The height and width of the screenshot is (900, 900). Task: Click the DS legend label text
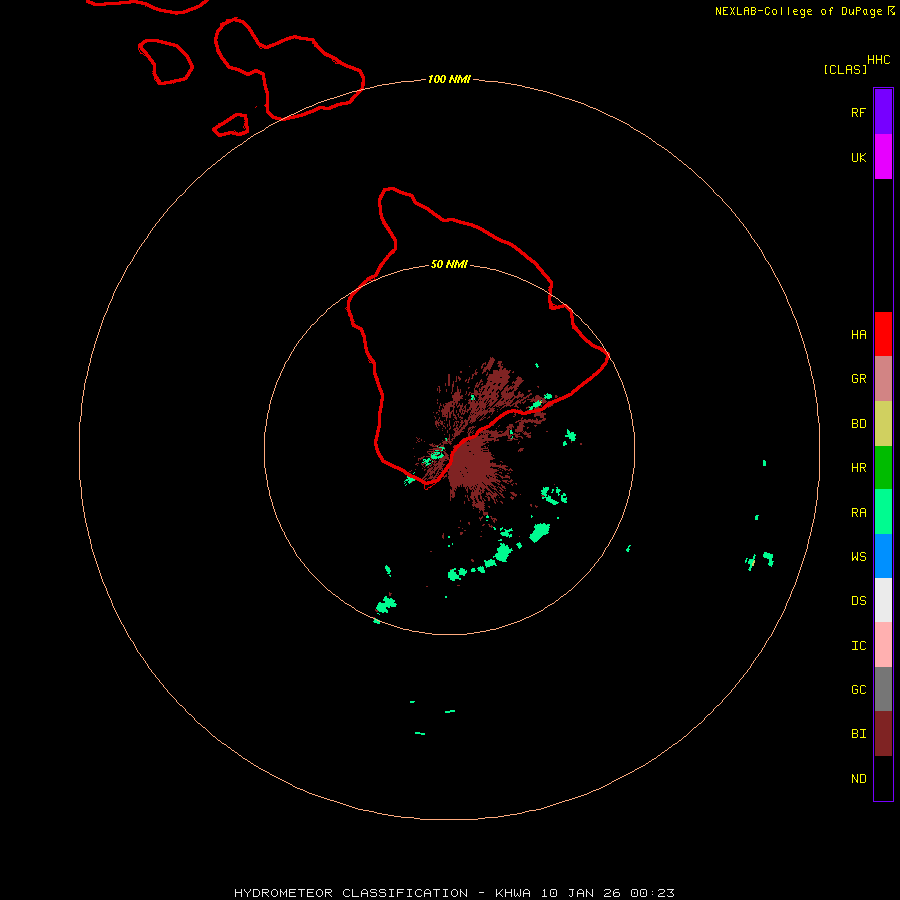click(858, 601)
